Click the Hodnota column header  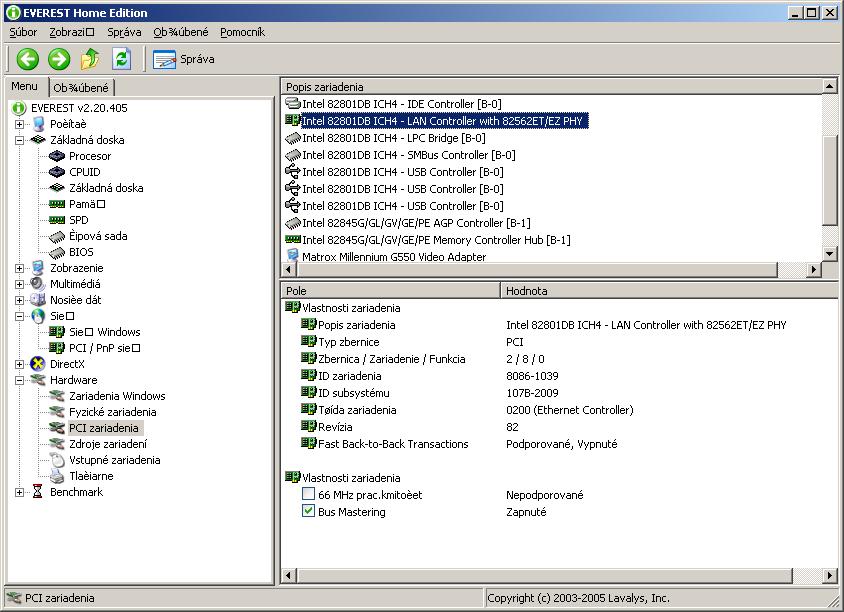pyautogui.click(x=526, y=291)
